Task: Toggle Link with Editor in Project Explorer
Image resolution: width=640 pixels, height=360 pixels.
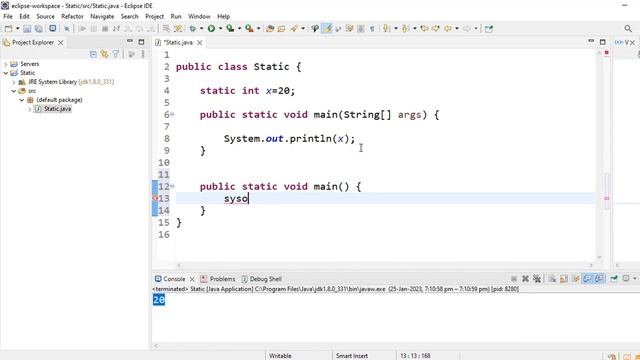Action: tap(104, 54)
